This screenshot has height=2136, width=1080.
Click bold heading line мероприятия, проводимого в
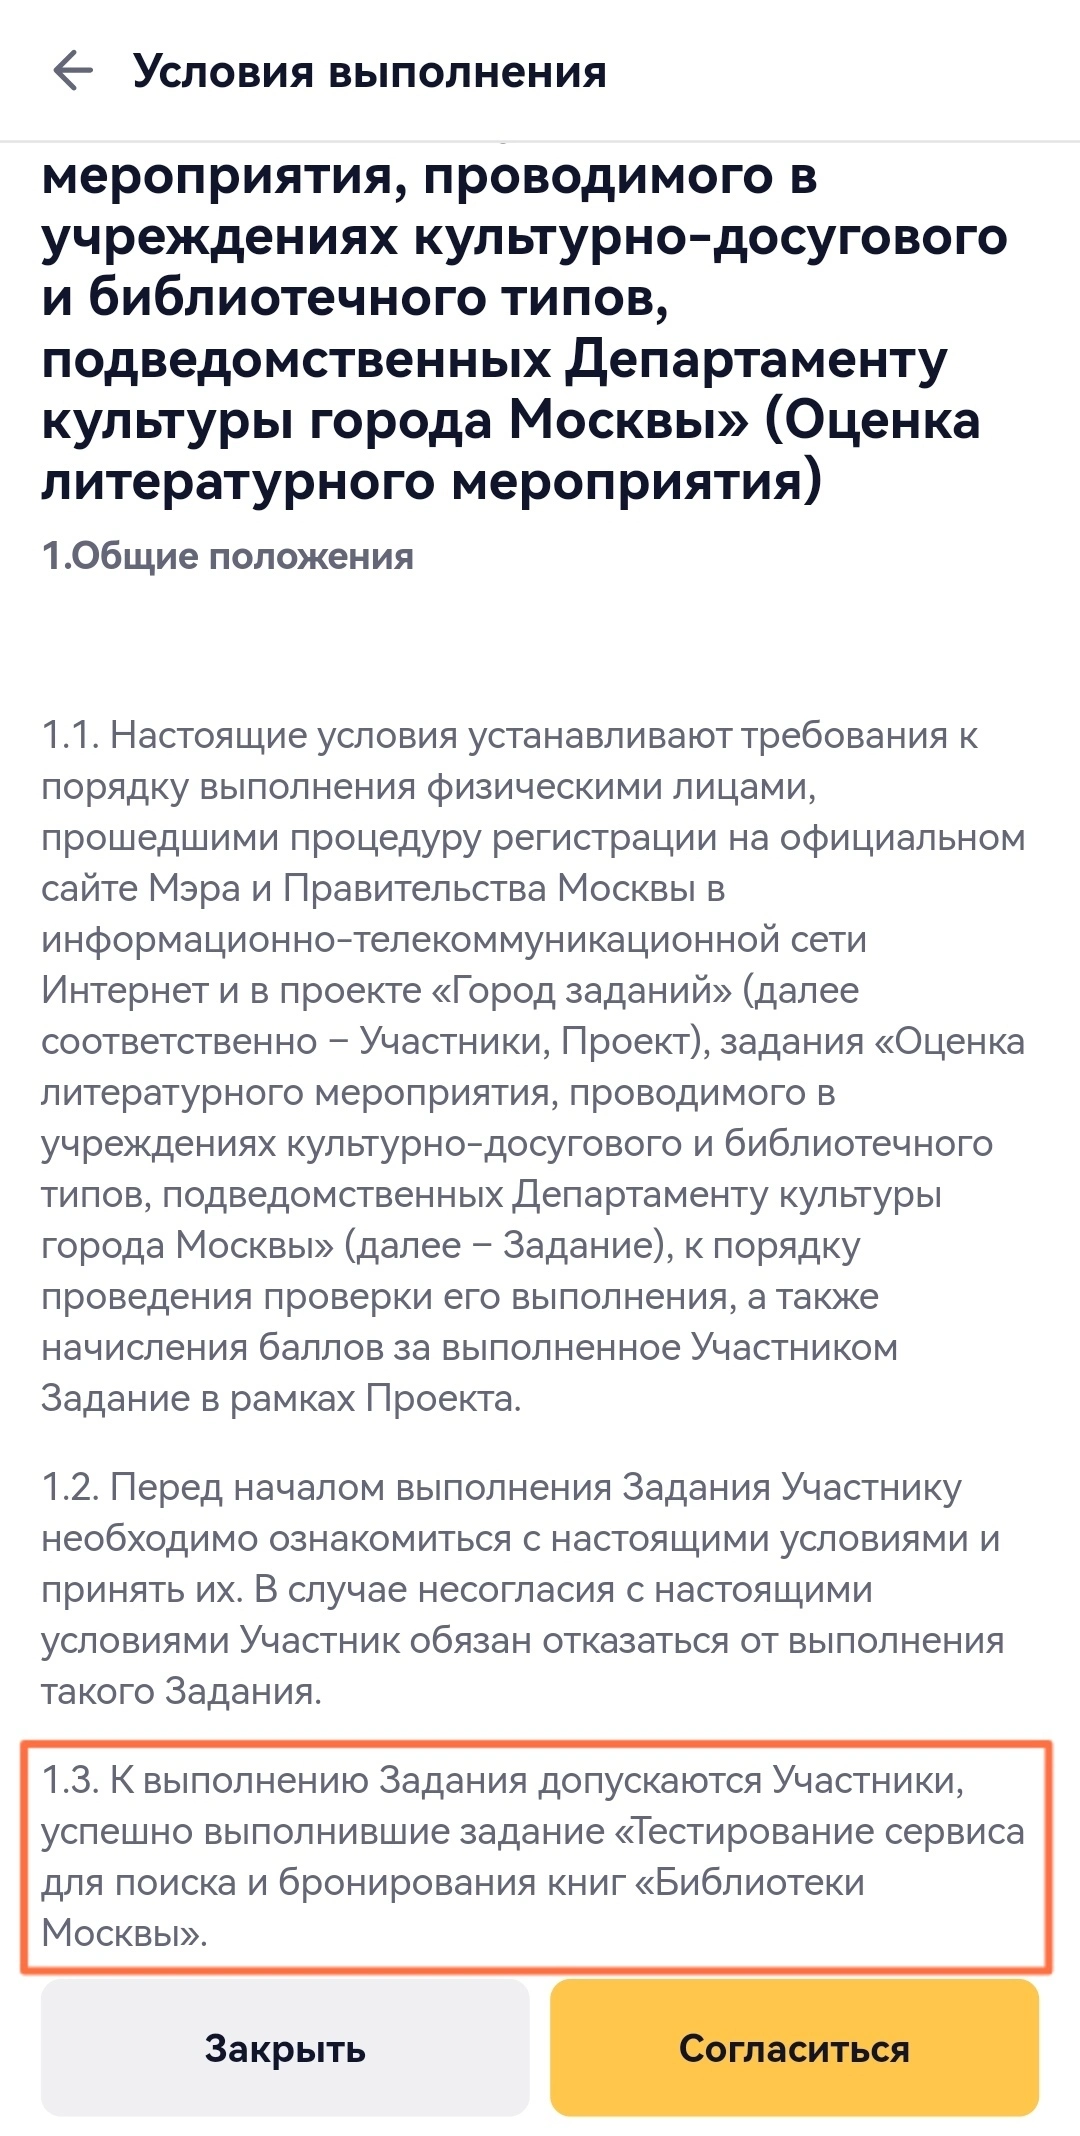(x=430, y=176)
